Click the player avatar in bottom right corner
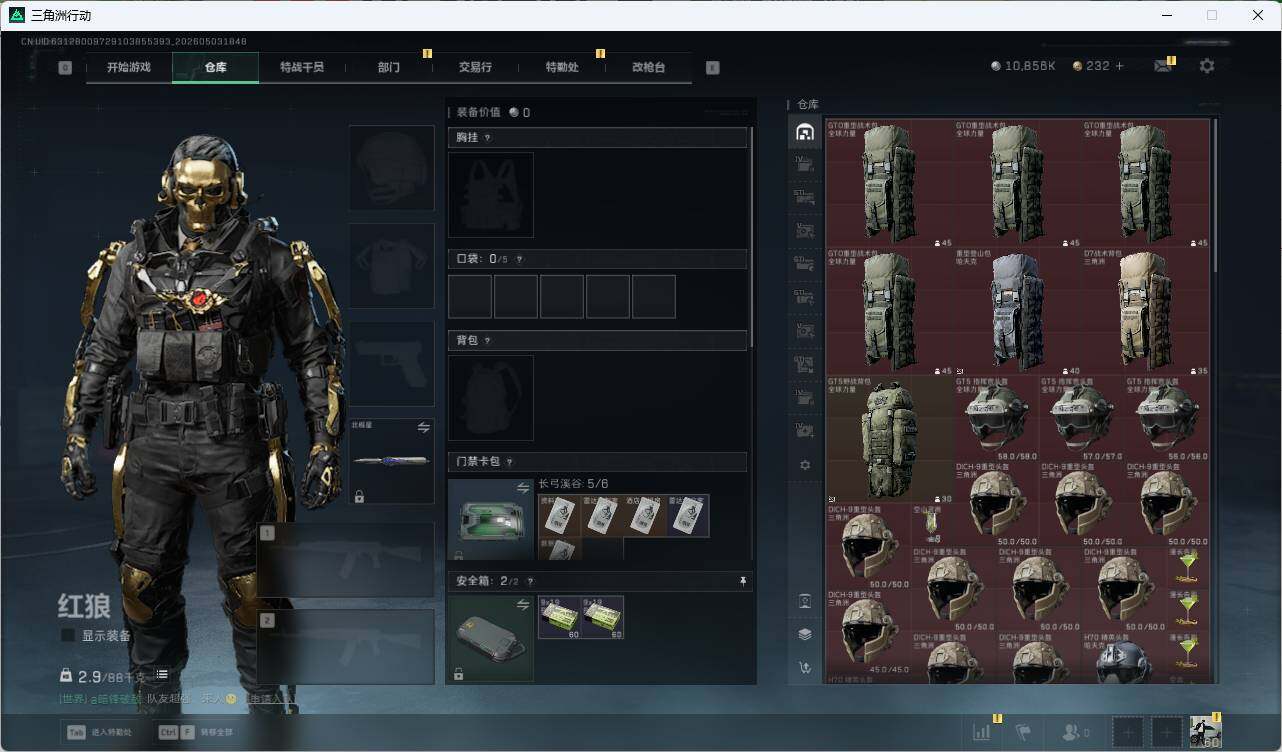Image resolution: width=1282 pixels, height=752 pixels. tap(1206, 732)
